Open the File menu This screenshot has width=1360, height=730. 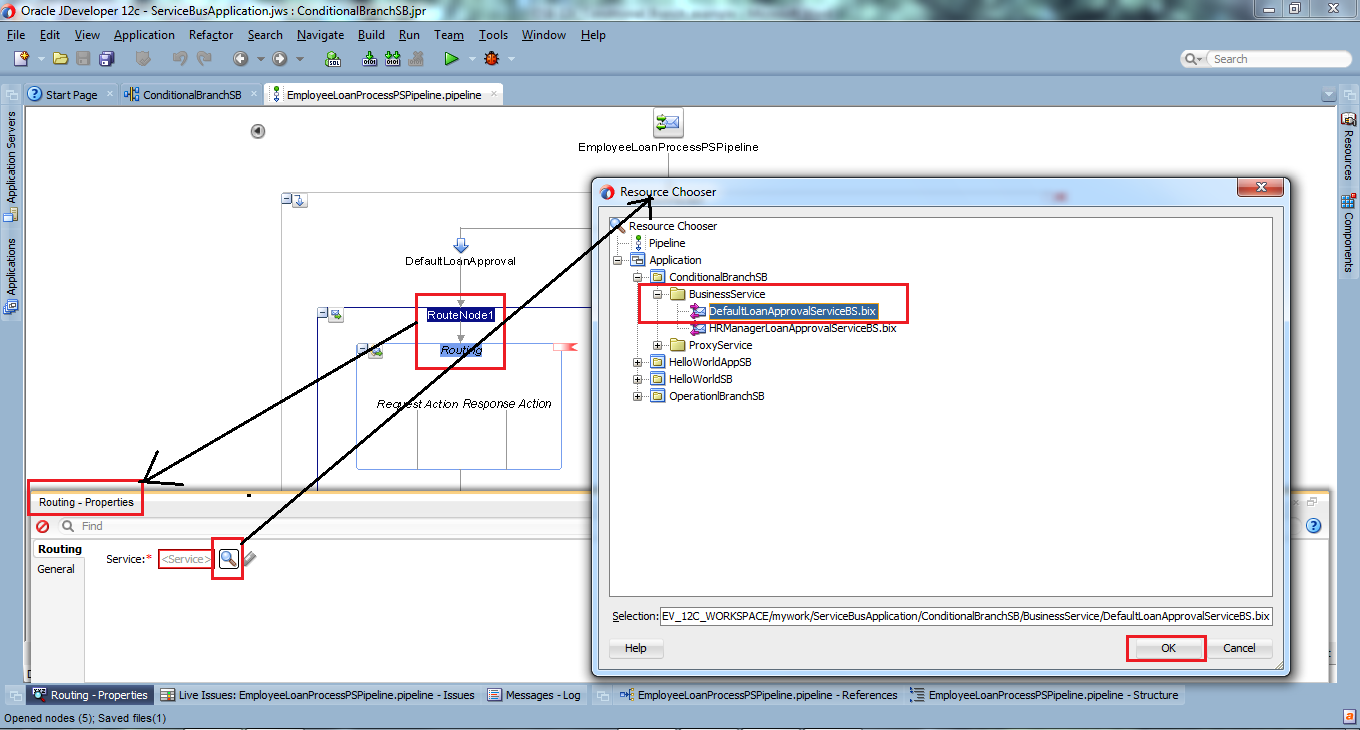(x=16, y=35)
